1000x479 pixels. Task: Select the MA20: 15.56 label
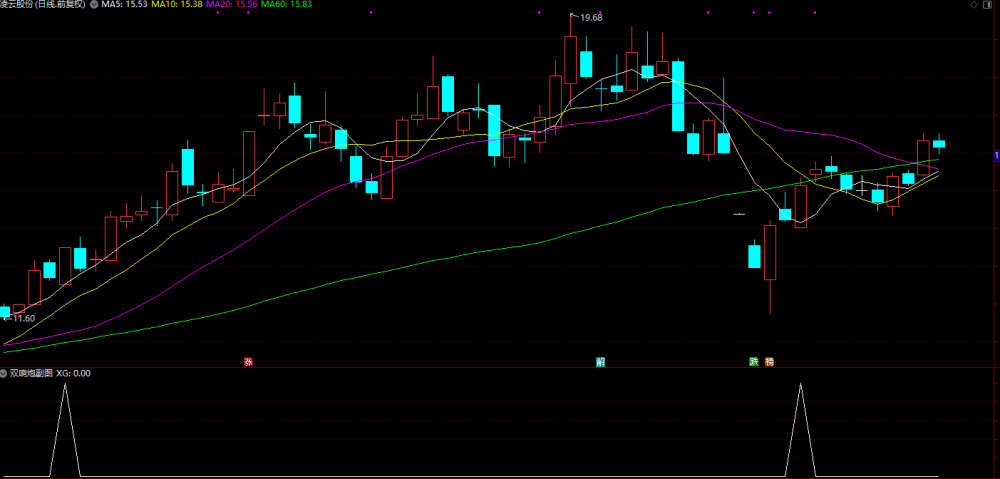231,4
